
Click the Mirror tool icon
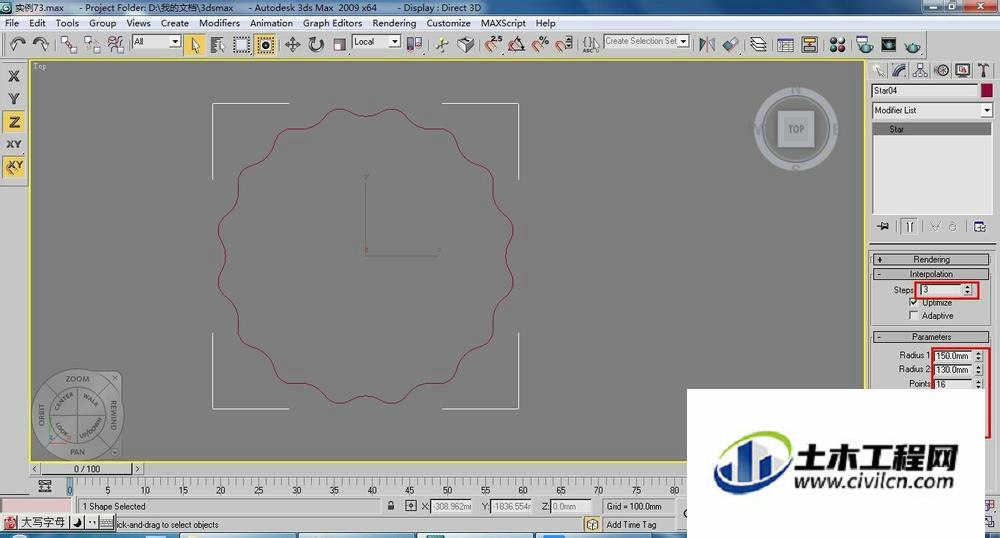point(707,45)
